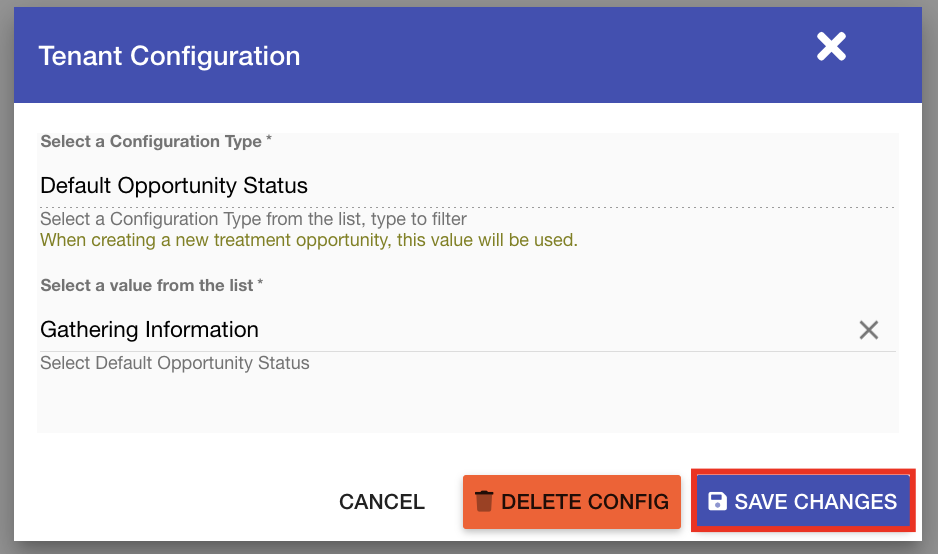Open the Configuration Type dropdown
This screenshot has width=938, height=554.
point(466,186)
